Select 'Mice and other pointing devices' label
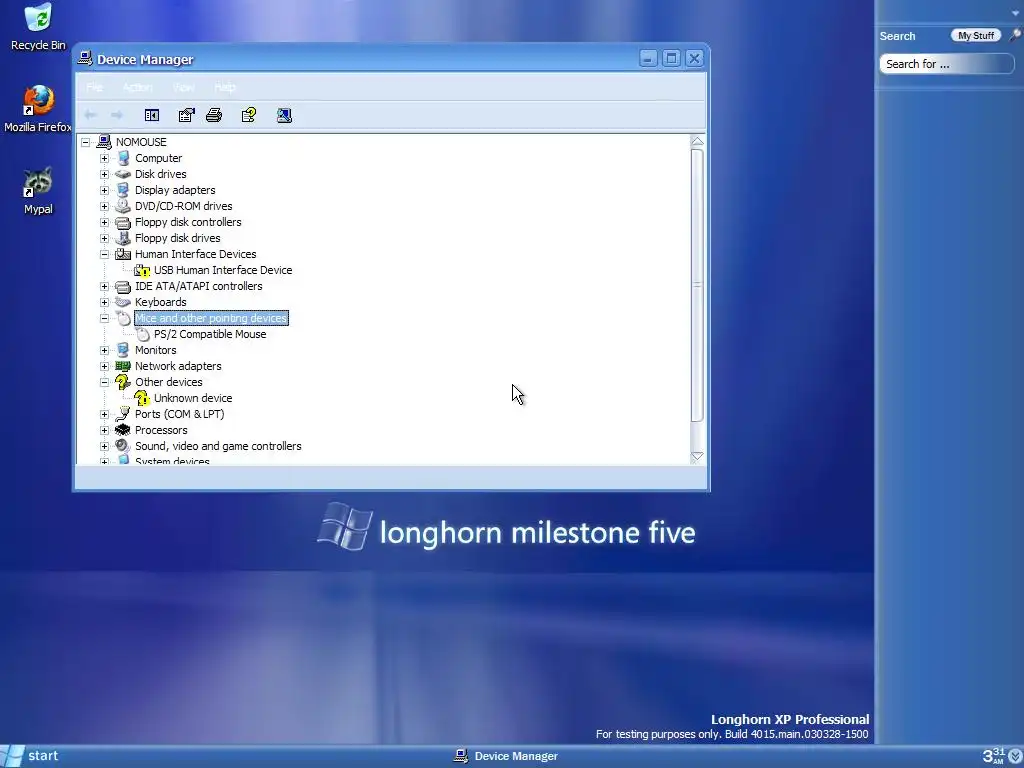The image size is (1024, 768). pyautogui.click(x=211, y=318)
